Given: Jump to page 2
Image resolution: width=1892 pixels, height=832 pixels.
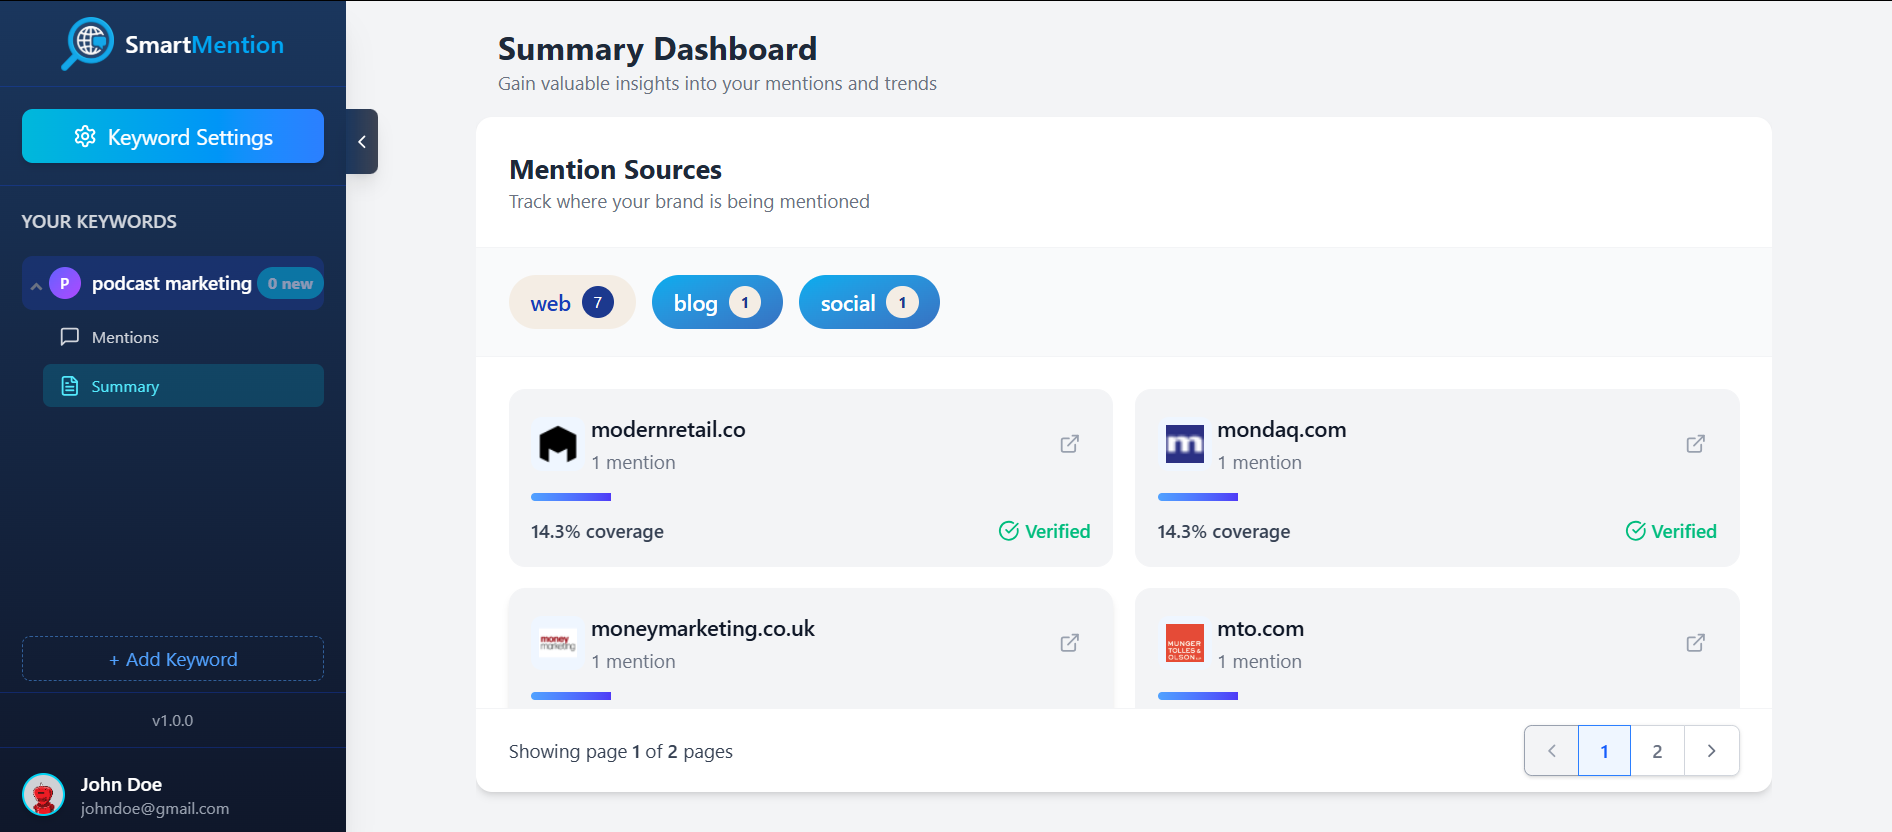Looking at the screenshot, I should 1657,751.
